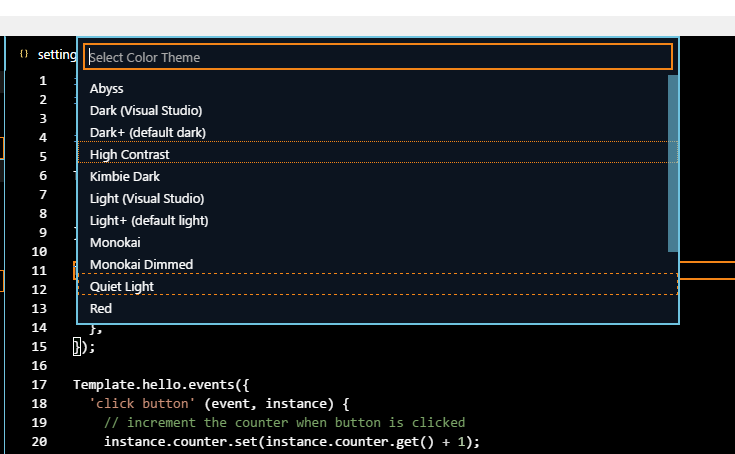Click the Select Color Theme search field
This screenshot has height=454, width=735.
377,57
